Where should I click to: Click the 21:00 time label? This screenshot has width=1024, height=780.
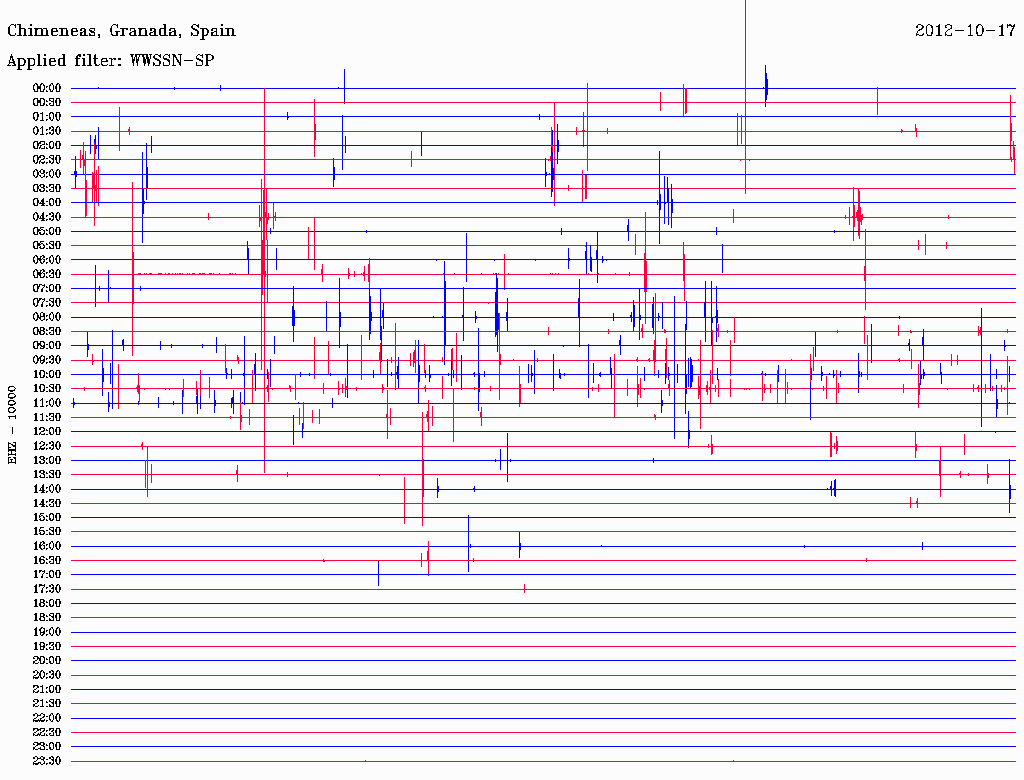47,689
